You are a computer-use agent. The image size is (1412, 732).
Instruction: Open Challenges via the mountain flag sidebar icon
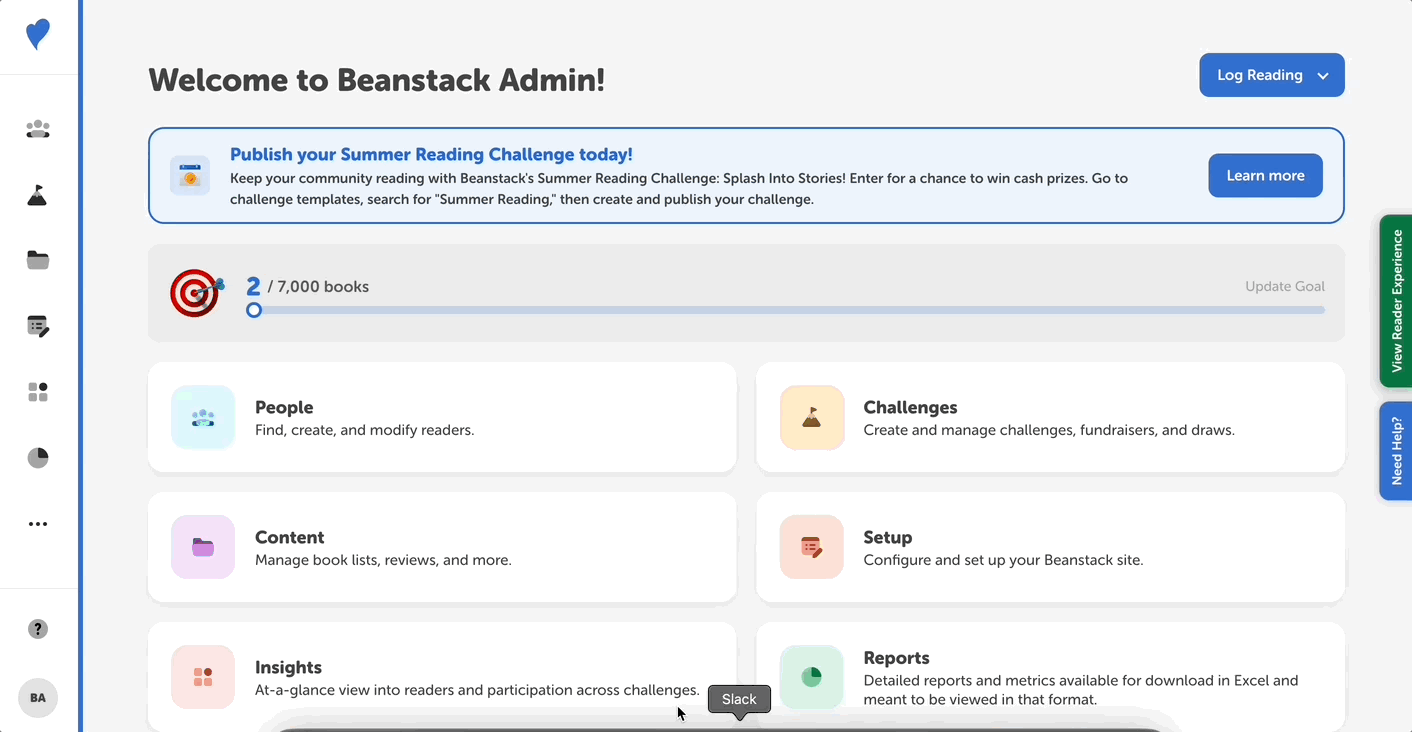click(x=37, y=195)
